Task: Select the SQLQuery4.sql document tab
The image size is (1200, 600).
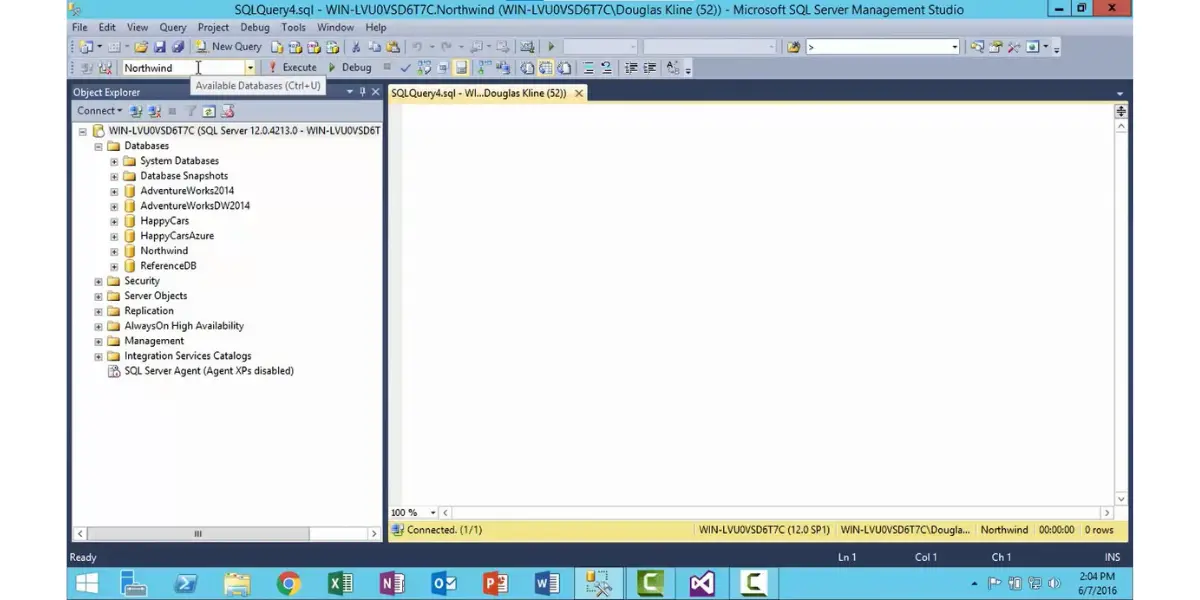Action: (x=479, y=92)
